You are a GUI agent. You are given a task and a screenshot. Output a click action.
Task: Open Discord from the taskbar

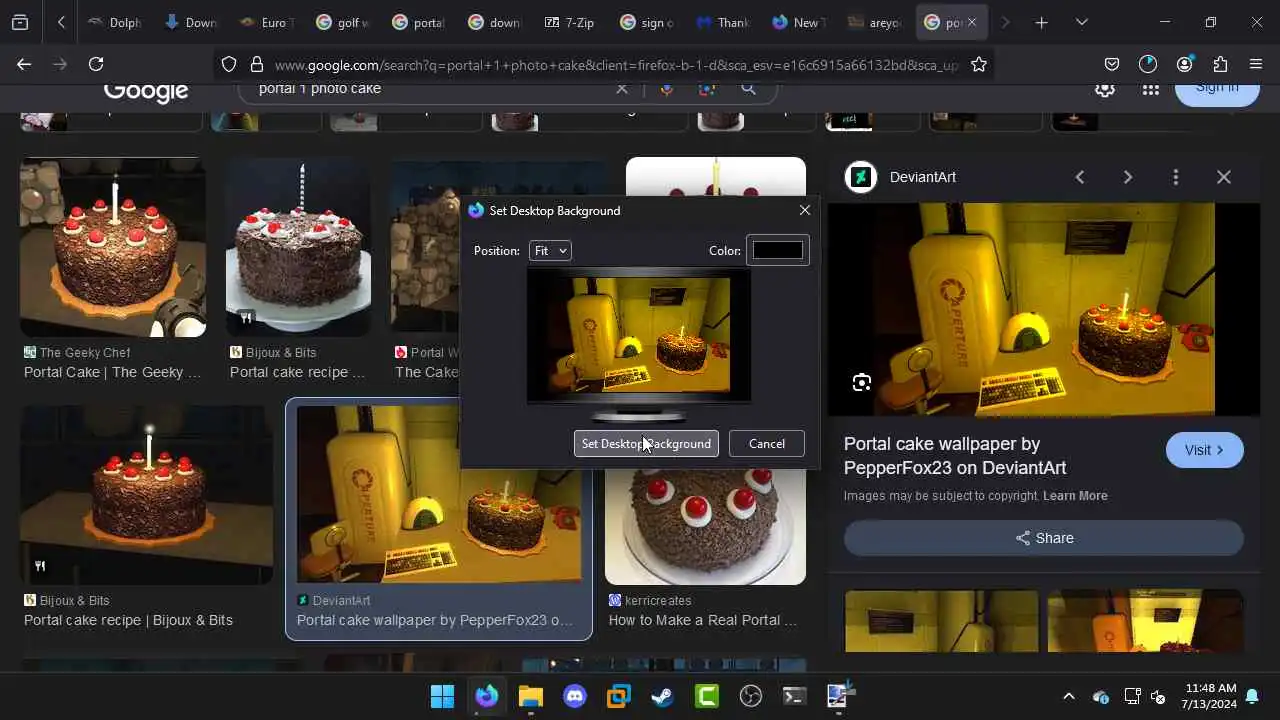(574, 696)
